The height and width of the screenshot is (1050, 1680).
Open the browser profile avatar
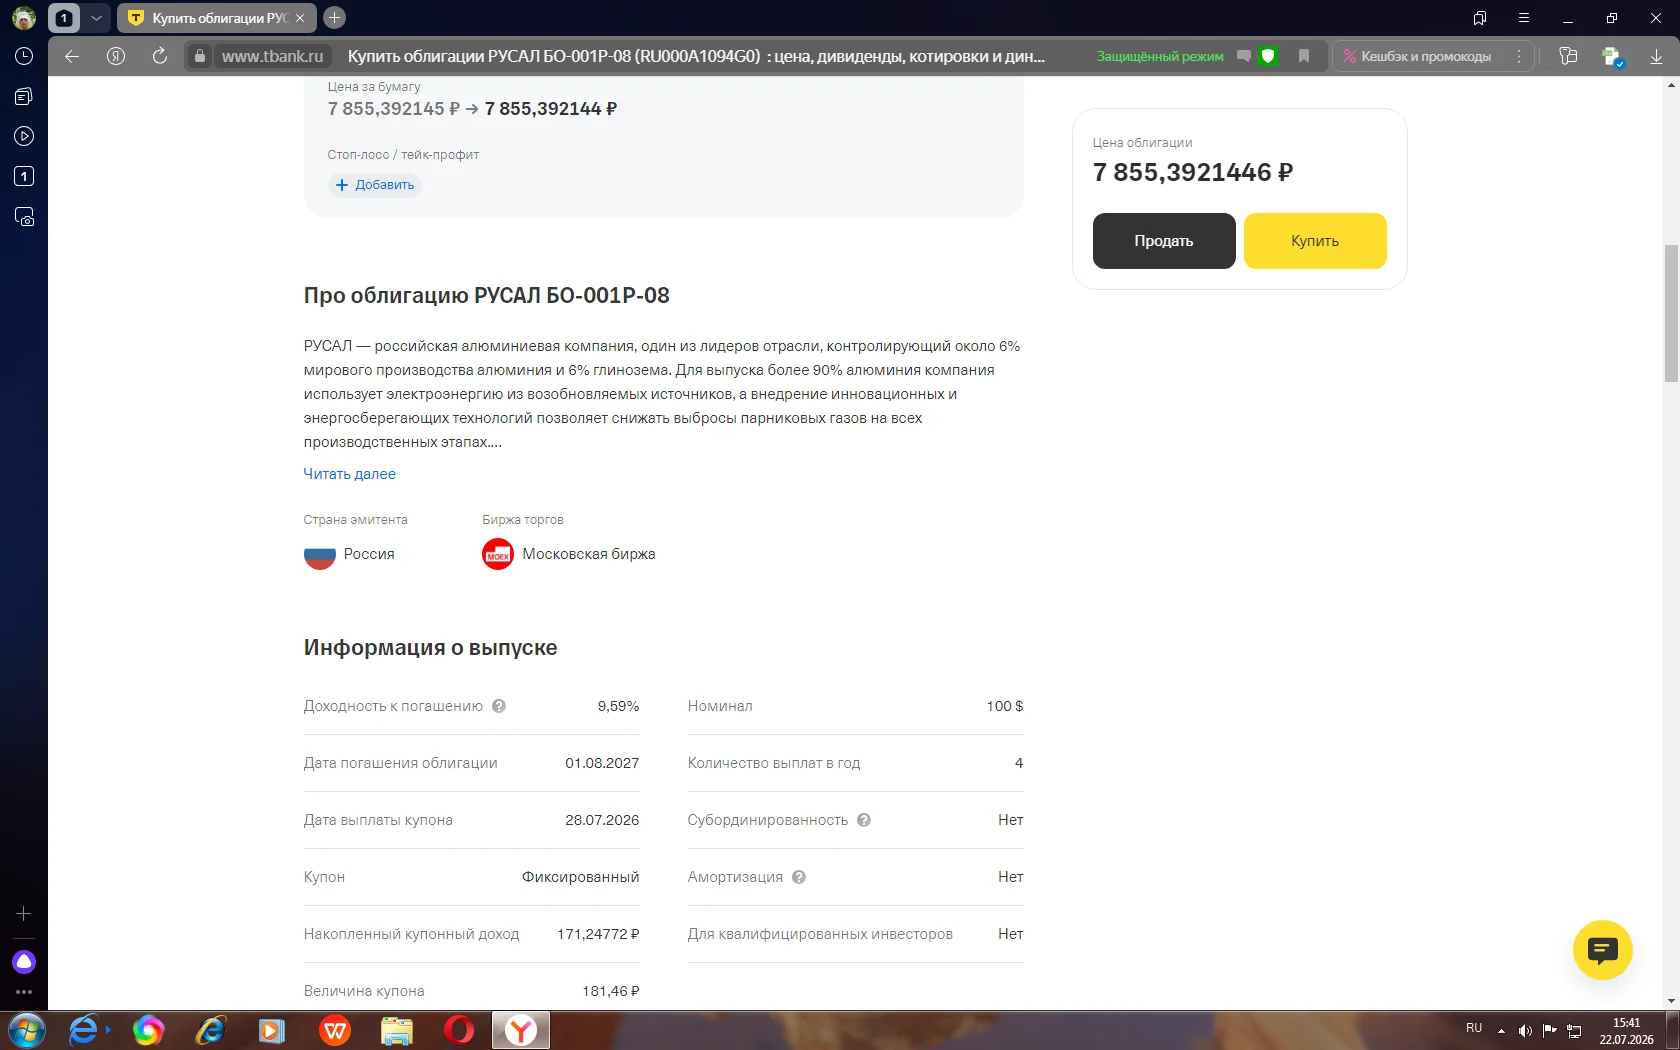(x=24, y=18)
